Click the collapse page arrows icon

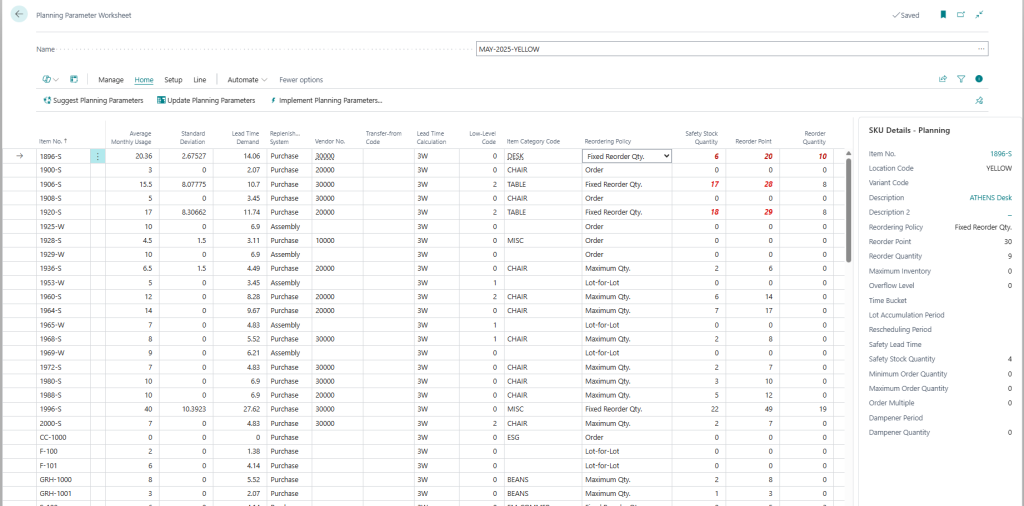pos(979,16)
